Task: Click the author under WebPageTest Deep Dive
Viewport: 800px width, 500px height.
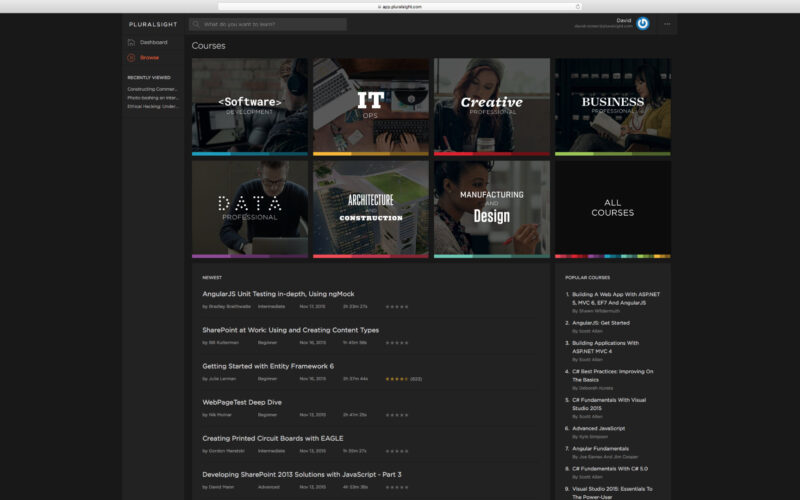Action: 217,415
